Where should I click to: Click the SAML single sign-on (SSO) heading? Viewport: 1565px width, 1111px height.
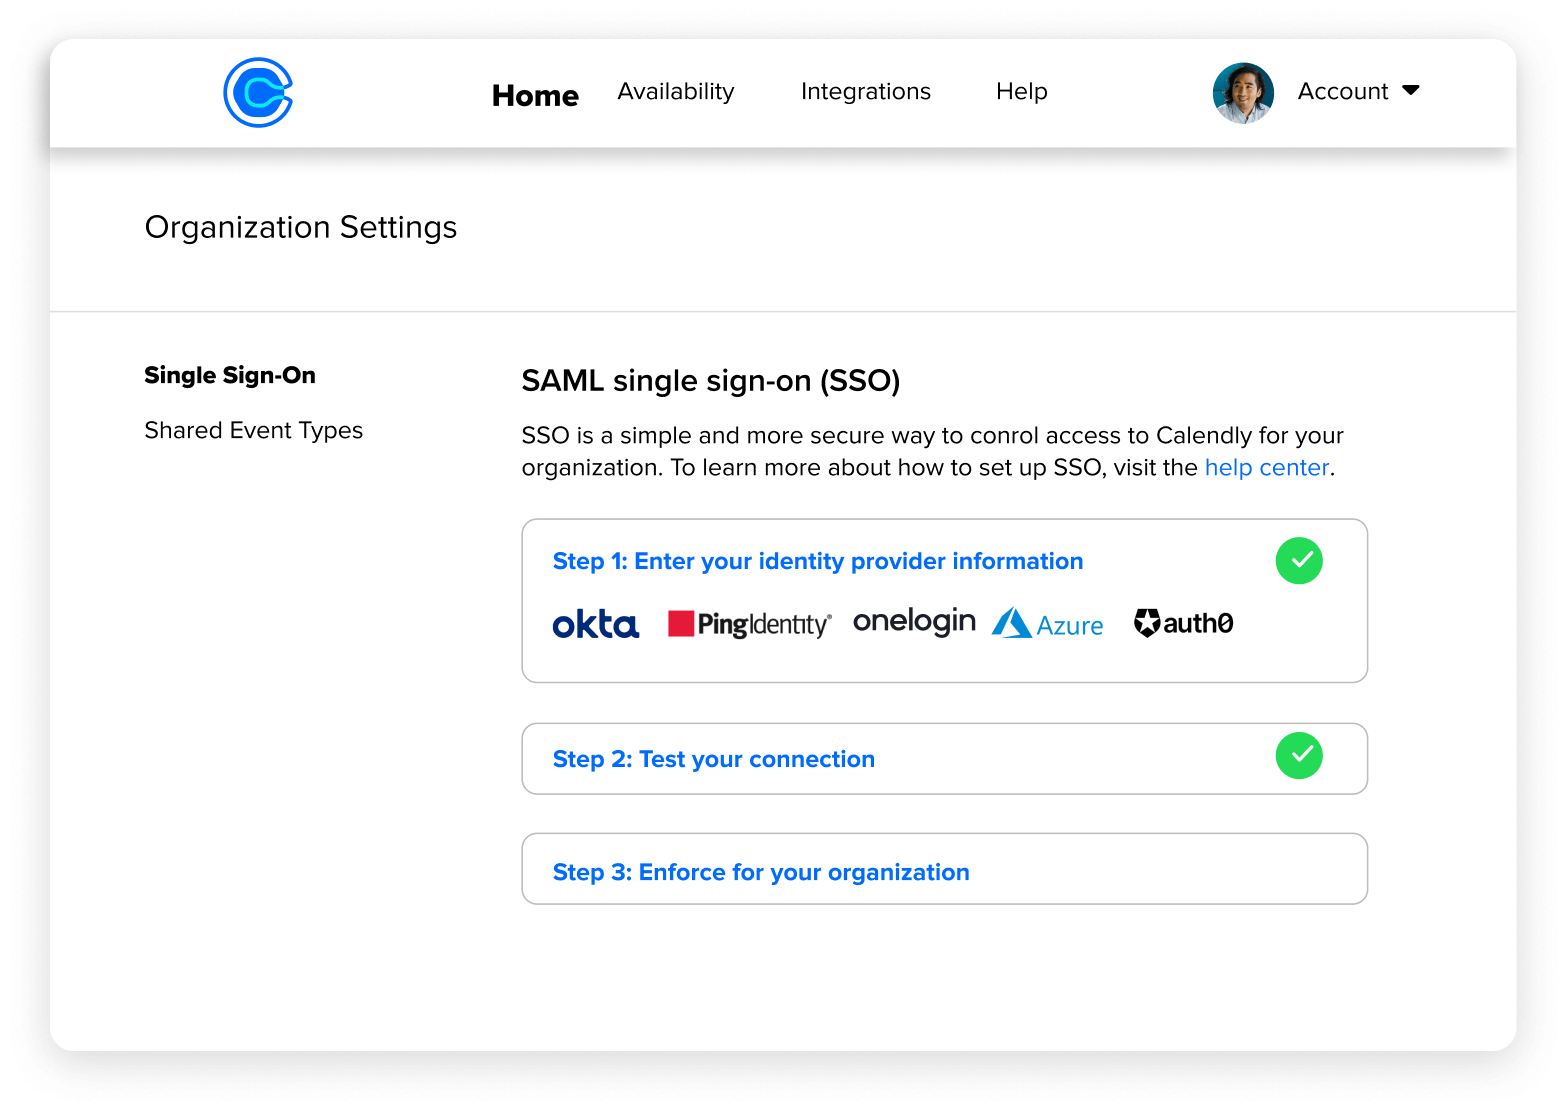711,381
